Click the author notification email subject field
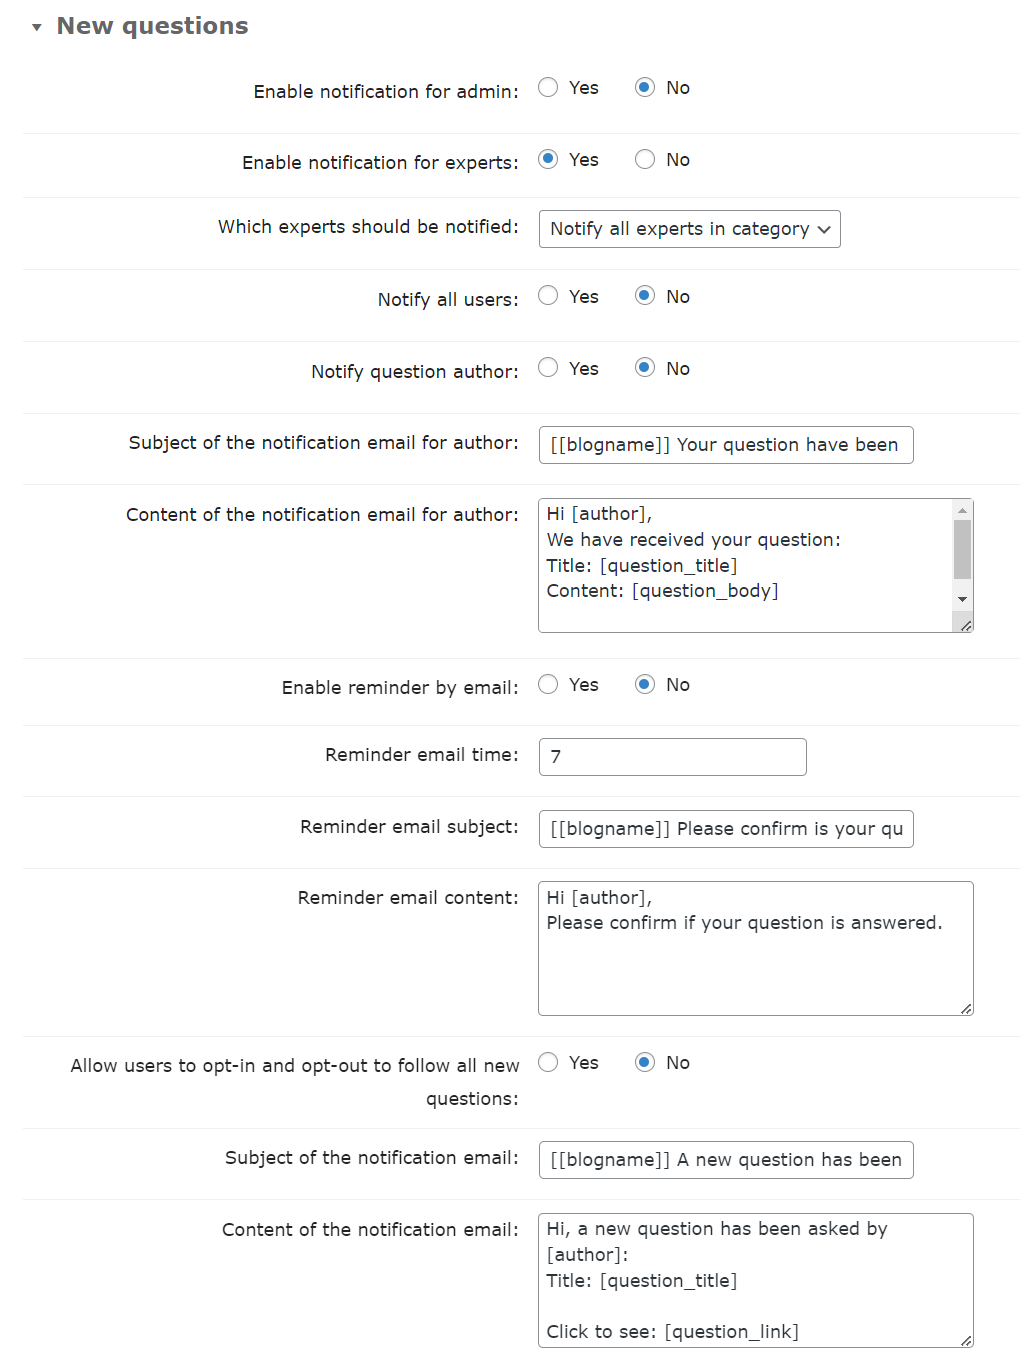The width and height of the screenshot is (1020, 1370). (726, 445)
